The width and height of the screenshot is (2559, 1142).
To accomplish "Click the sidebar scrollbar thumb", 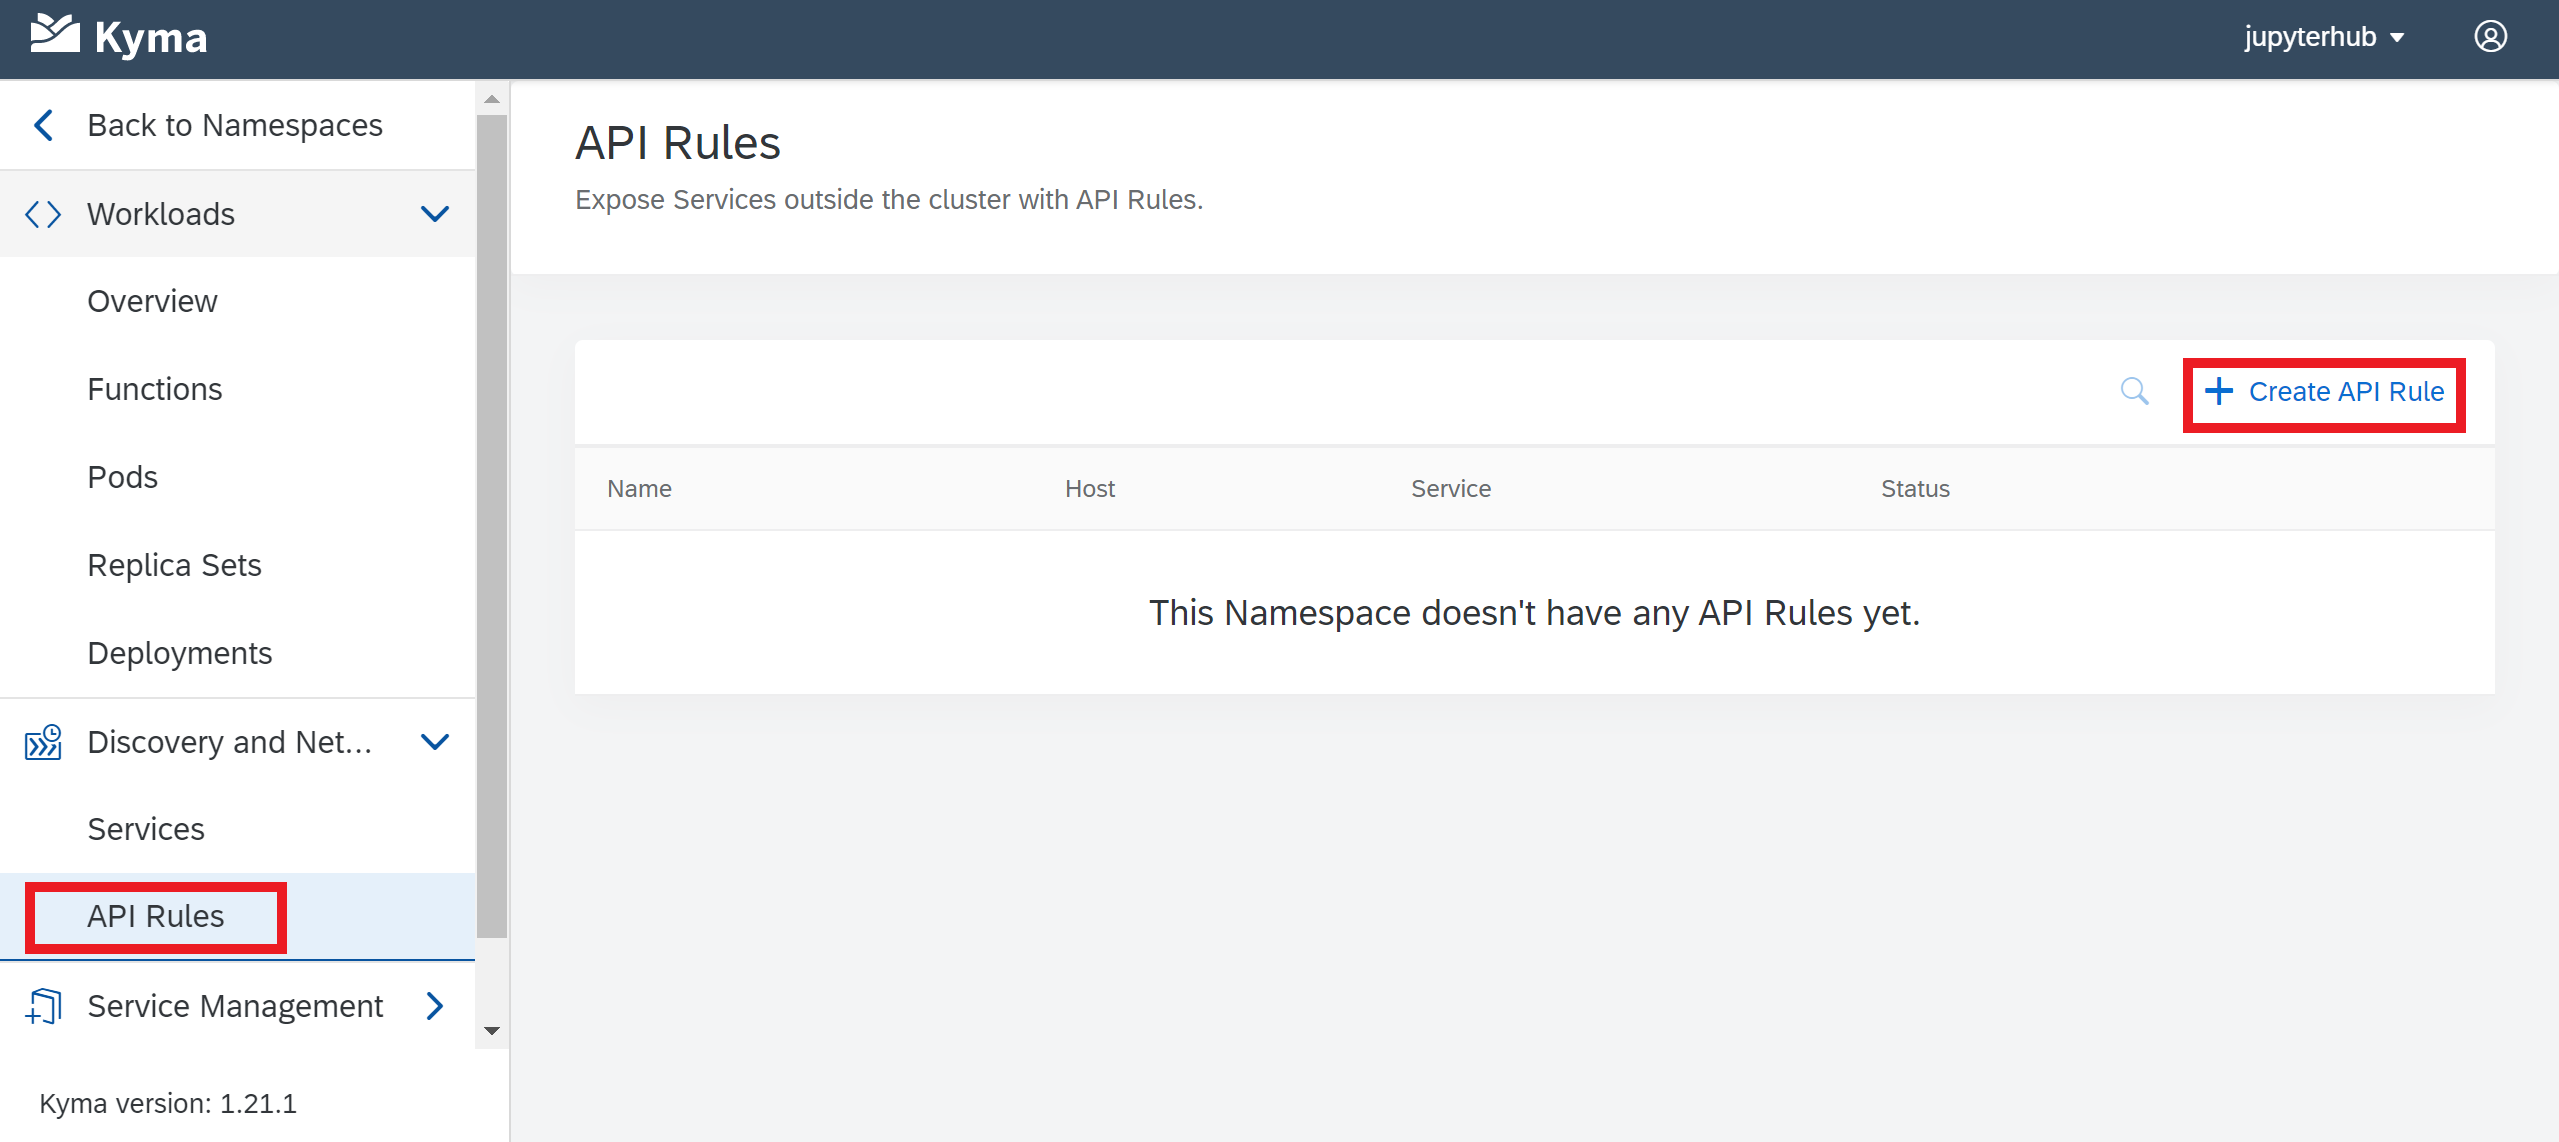I will 491,526.
